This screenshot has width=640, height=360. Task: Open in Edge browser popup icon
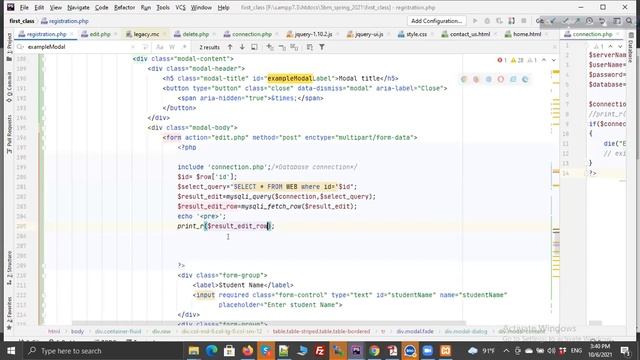pos(525,79)
